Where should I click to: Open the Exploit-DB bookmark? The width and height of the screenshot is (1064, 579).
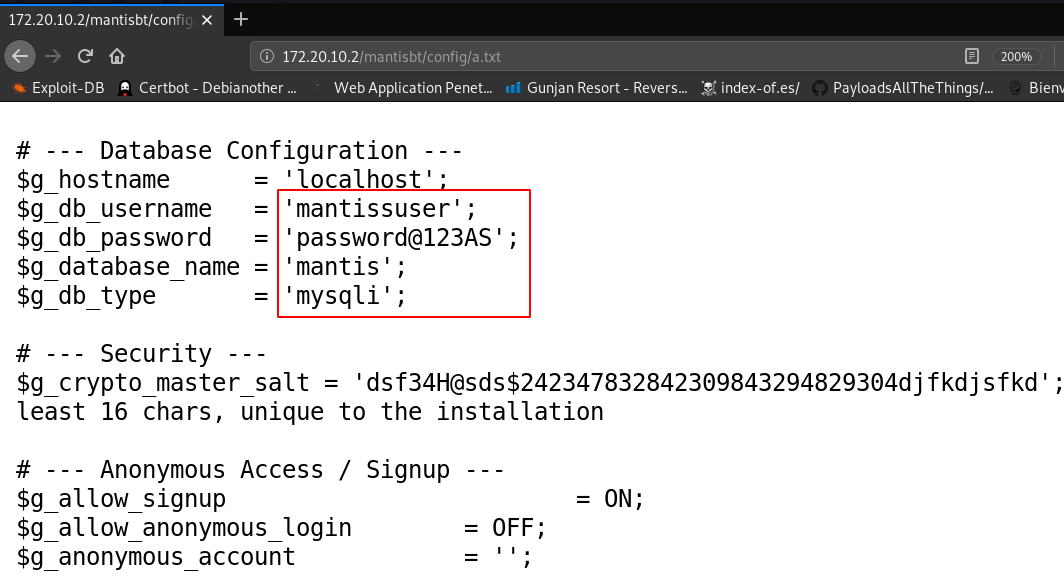coord(58,88)
